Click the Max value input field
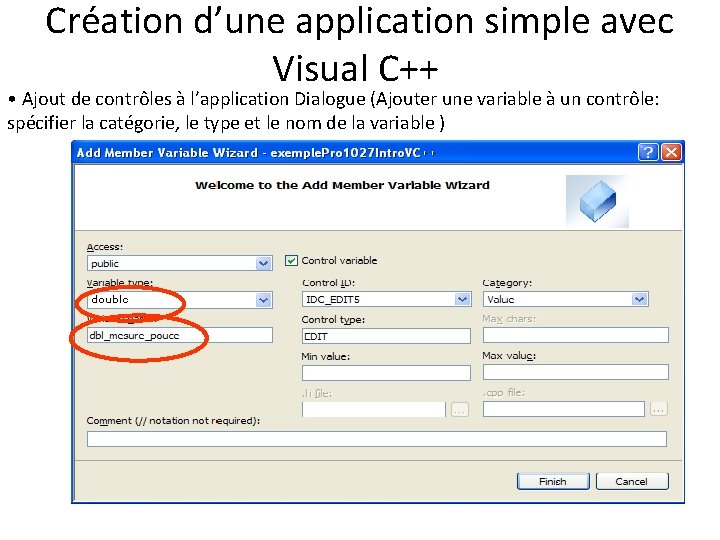720x540 pixels. [x=575, y=372]
